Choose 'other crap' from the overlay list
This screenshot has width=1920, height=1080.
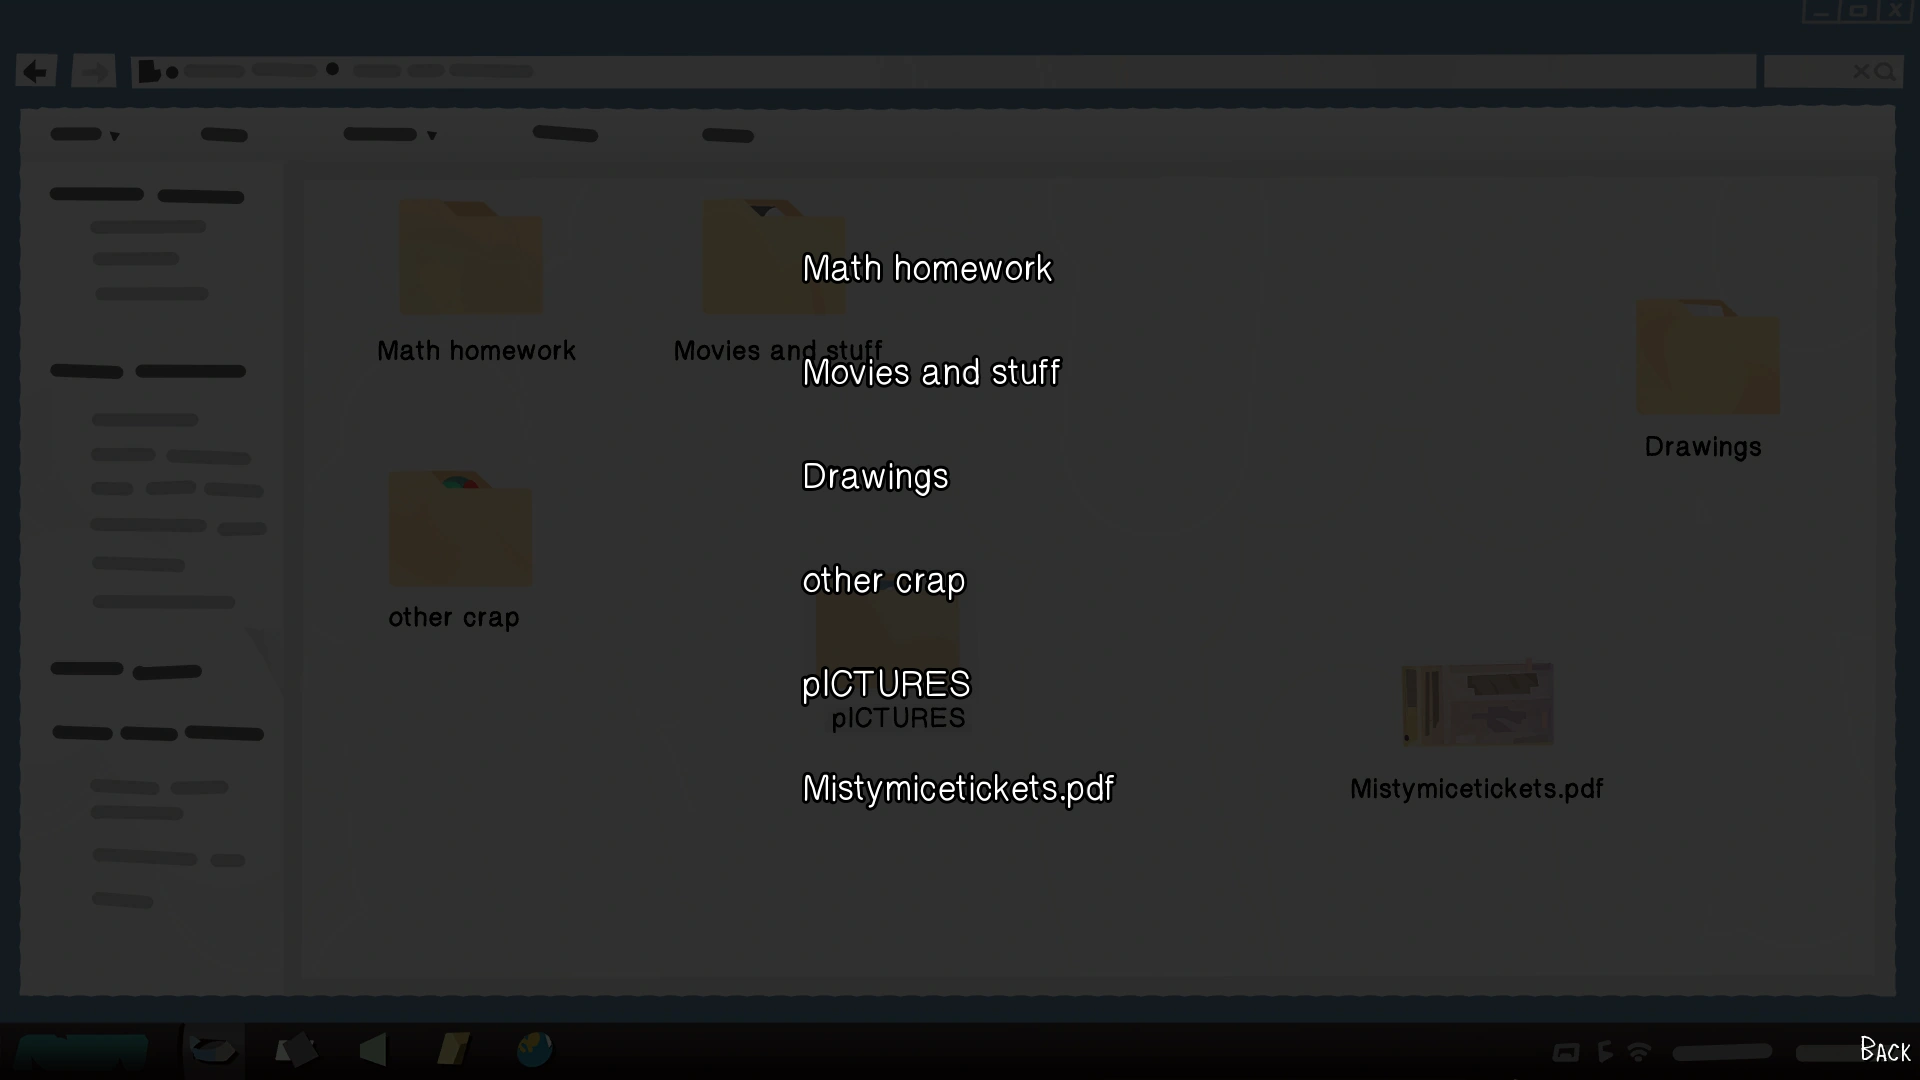[x=883, y=580]
